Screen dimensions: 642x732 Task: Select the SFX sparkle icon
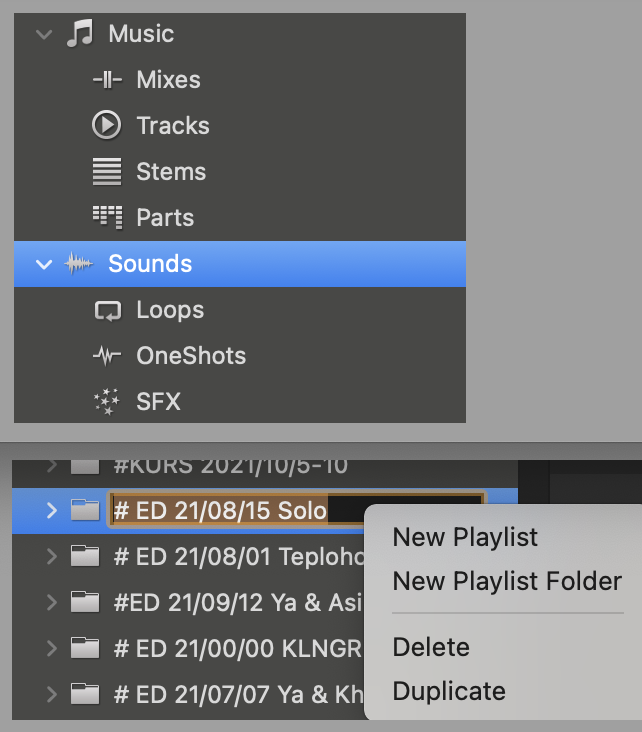[x=106, y=402]
